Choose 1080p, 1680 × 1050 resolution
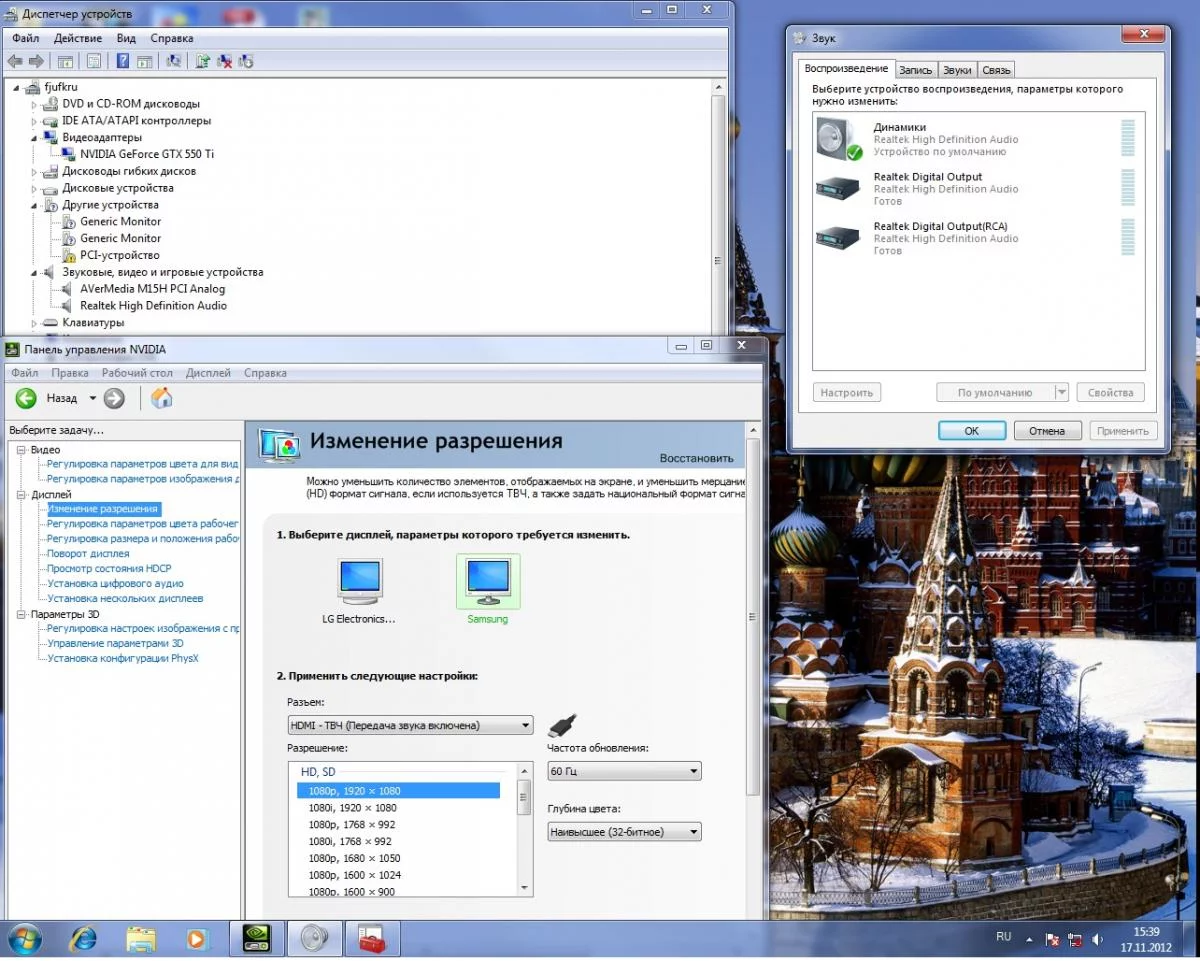The image size is (1200, 961). click(x=354, y=858)
